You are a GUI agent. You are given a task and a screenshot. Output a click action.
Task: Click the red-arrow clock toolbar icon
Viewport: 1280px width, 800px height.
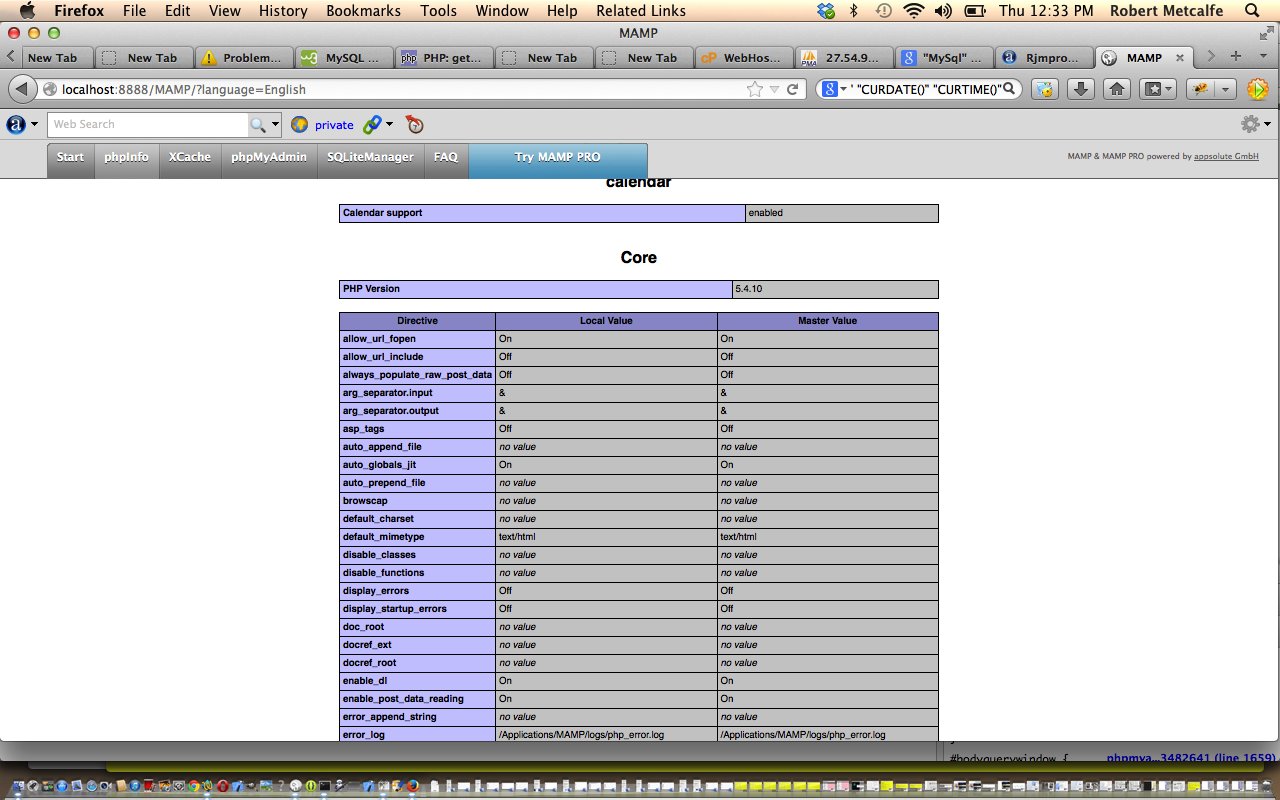(415, 124)
